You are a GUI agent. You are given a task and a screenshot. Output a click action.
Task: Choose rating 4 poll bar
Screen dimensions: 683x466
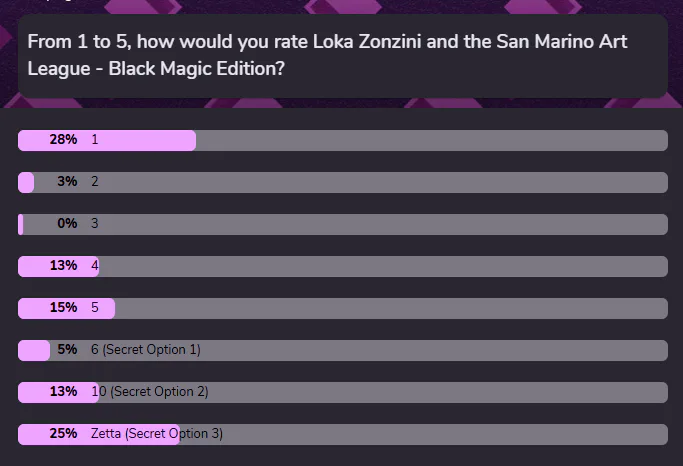(x=343, y=267)
